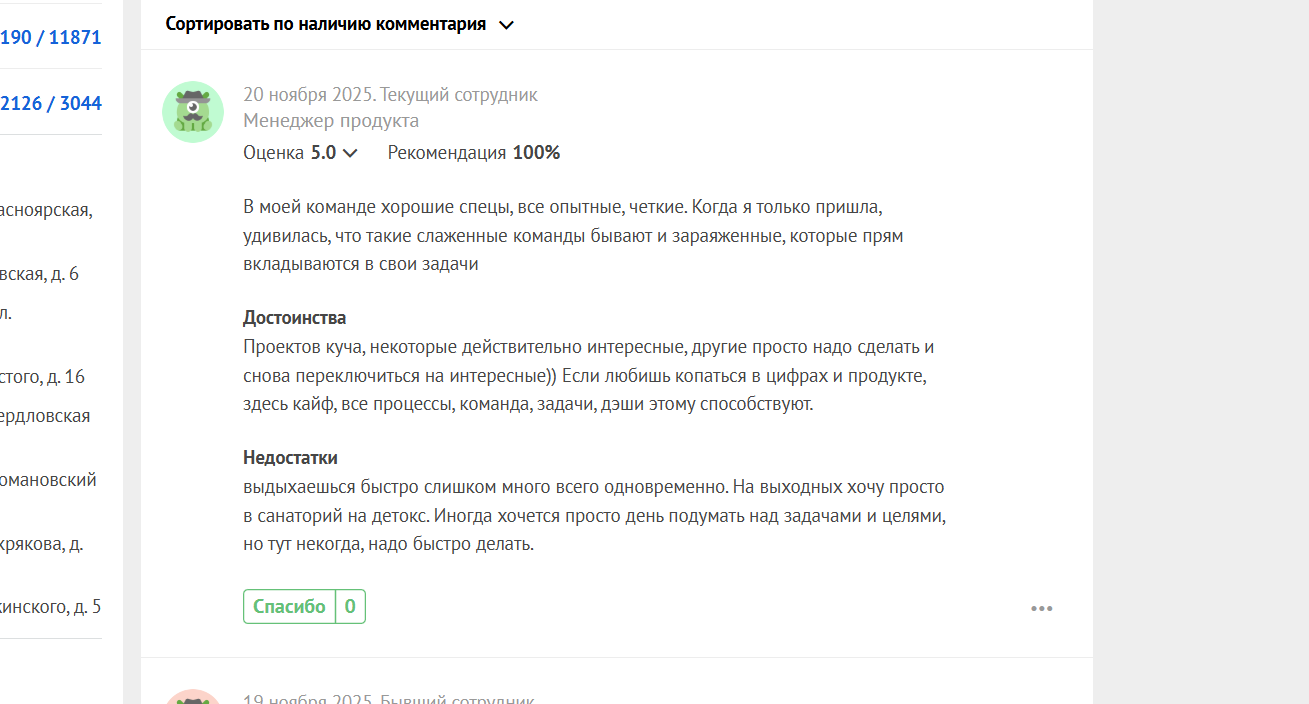
Task: Open the sort by comment availability dropdown
Action: 339,24
